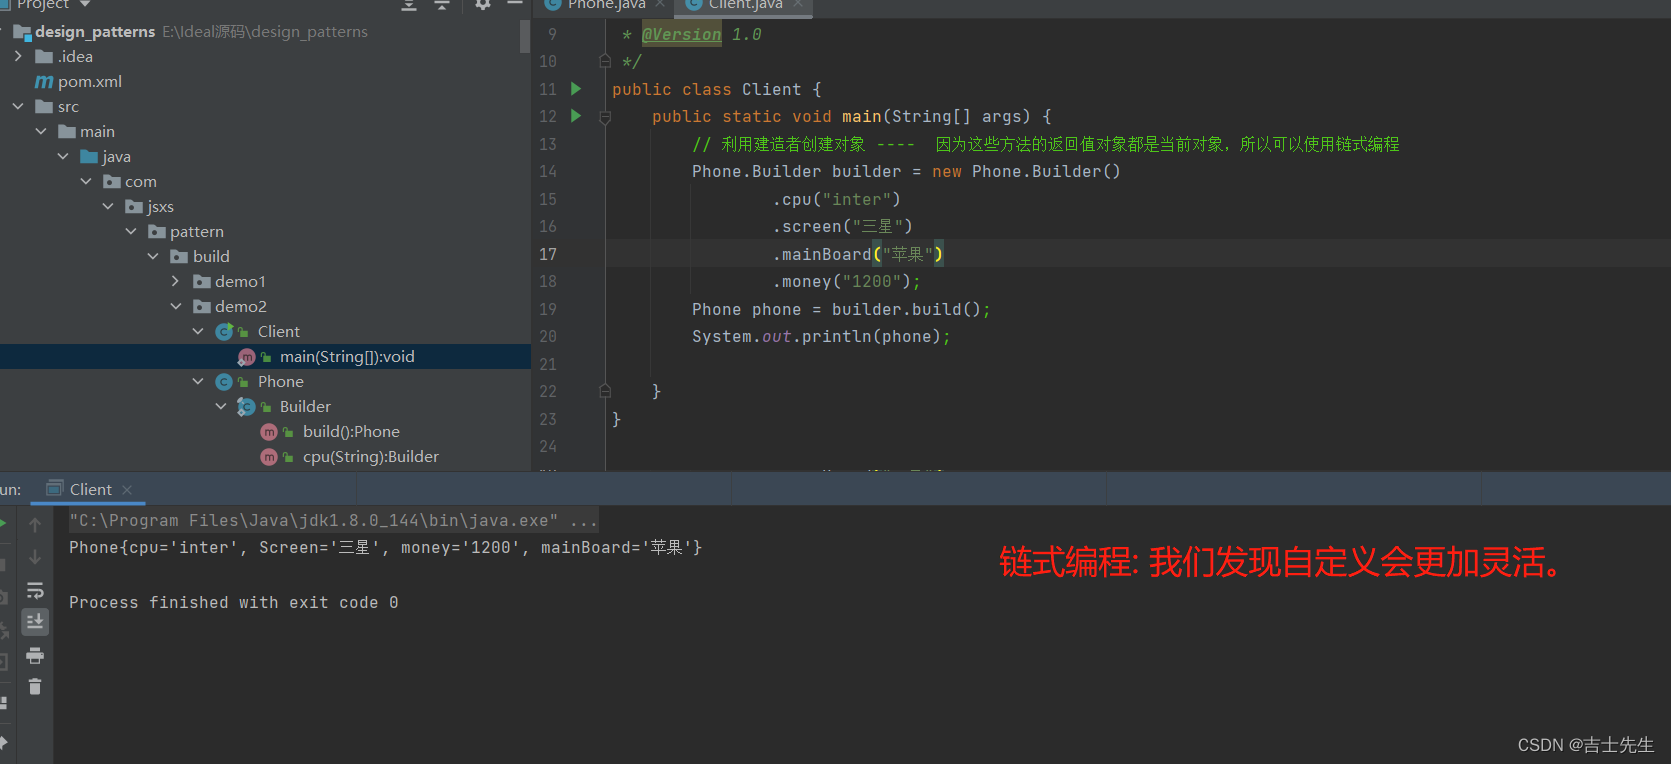The height and width of the screenshot is (764, 1671).
Task: Clear all console output with trash icon
Action: click(x=35, y=686)
